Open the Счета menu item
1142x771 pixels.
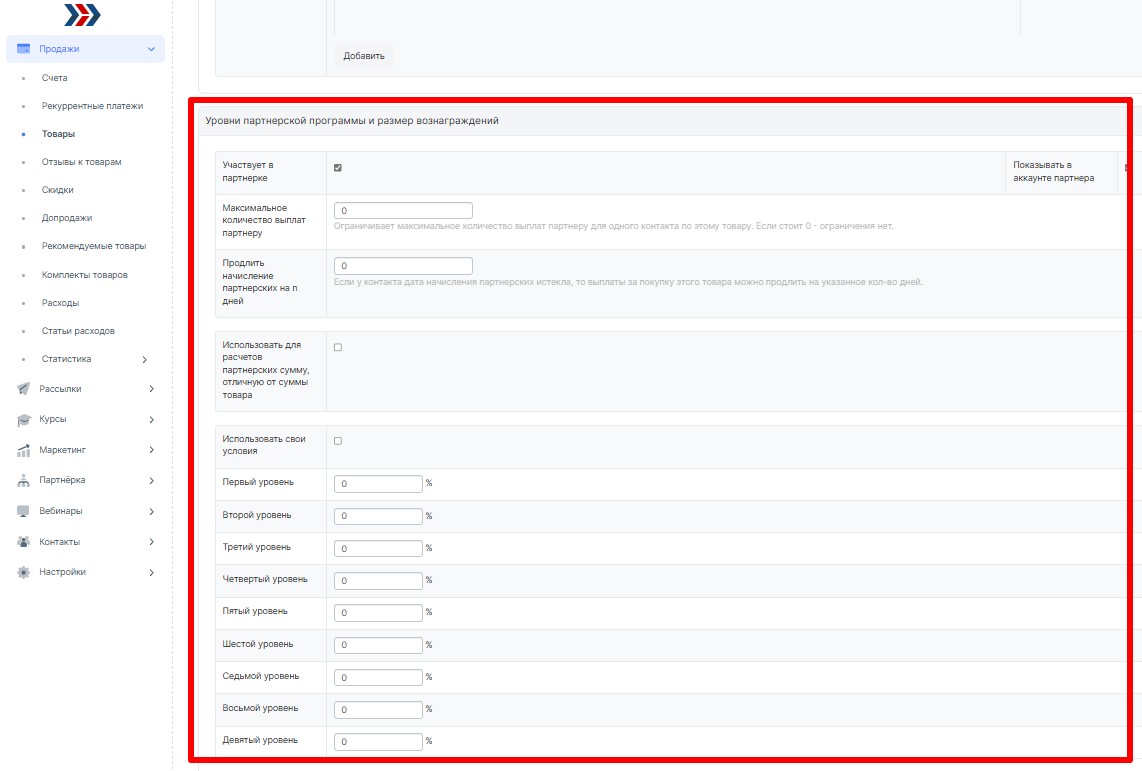(55, 78)
